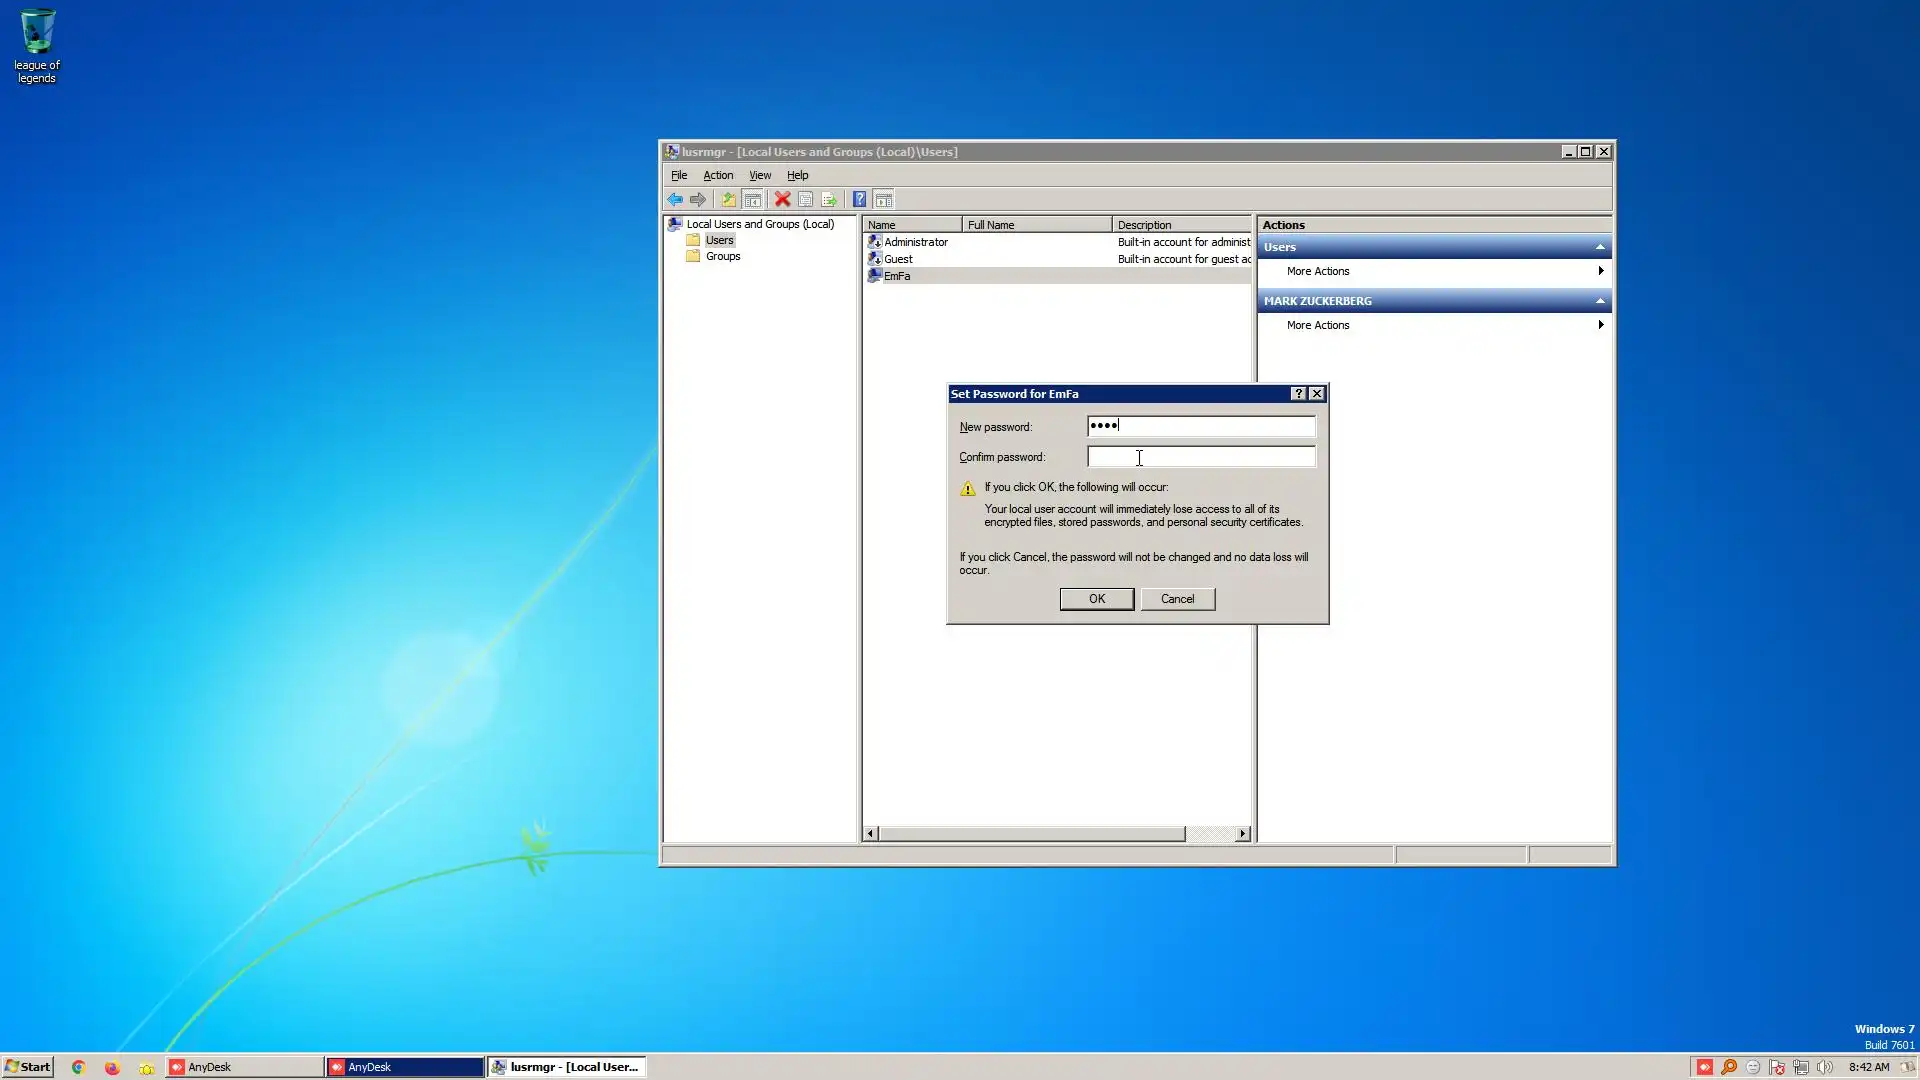Click the Up one level folder icon
Screen dimensions: 1920x1080
pyautogui.click(x=728, y=200)
